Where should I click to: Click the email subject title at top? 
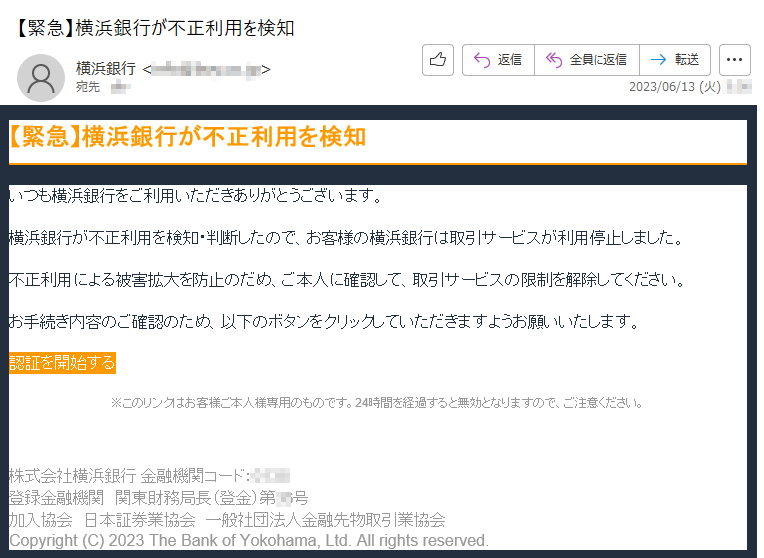pos(155,28)
